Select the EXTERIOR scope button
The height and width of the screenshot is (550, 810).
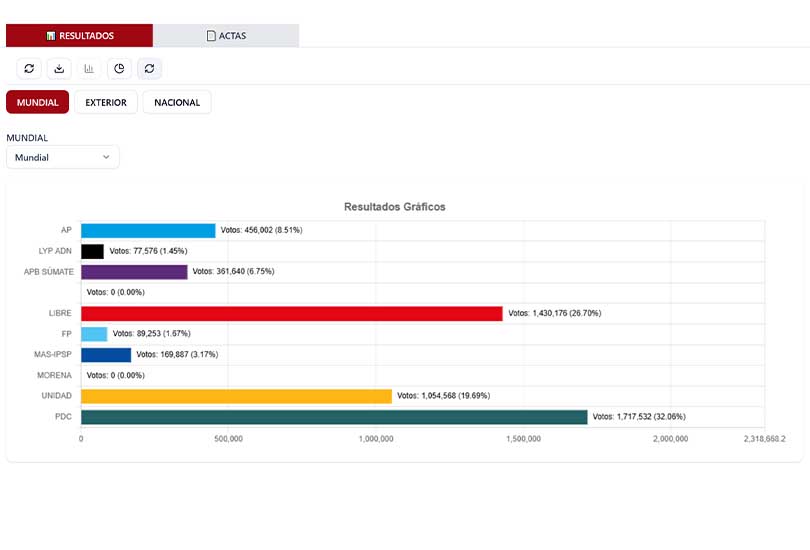coord(106,102)
